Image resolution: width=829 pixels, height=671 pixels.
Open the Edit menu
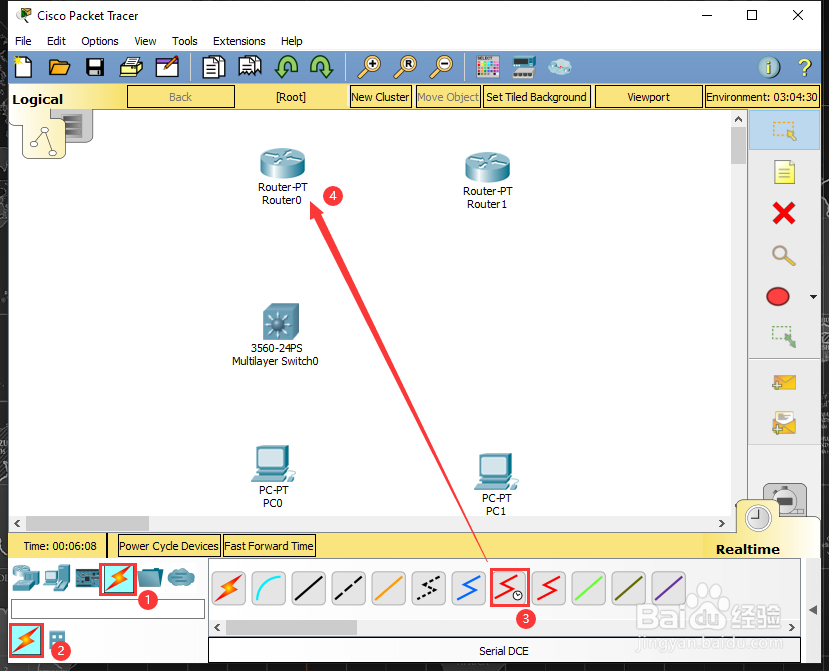pyautogui.click(x=56, y=41)
